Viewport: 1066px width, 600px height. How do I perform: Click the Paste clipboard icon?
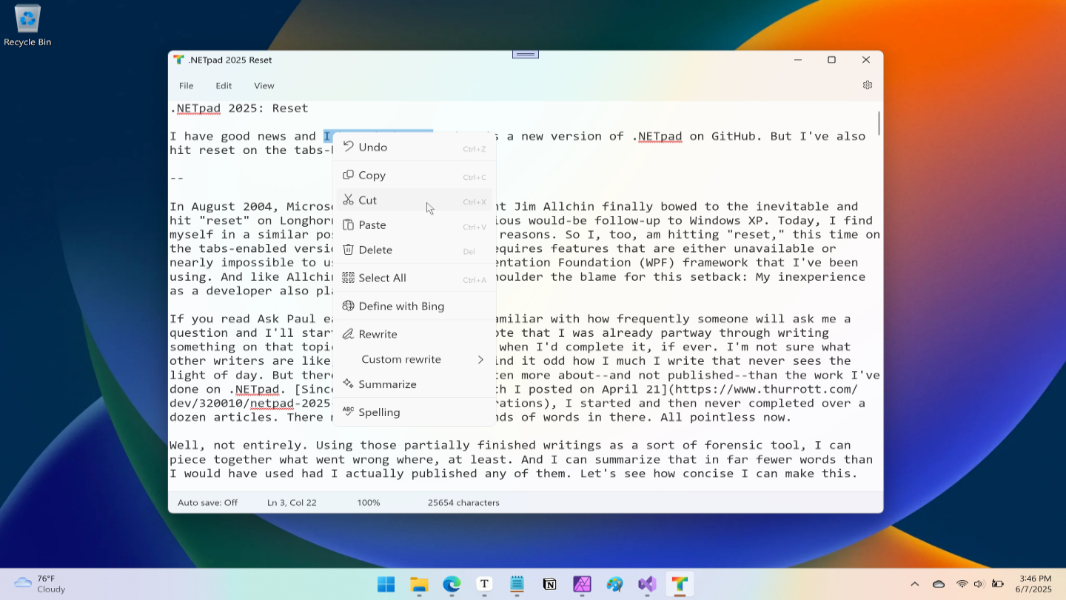click(x=348, y=225)
